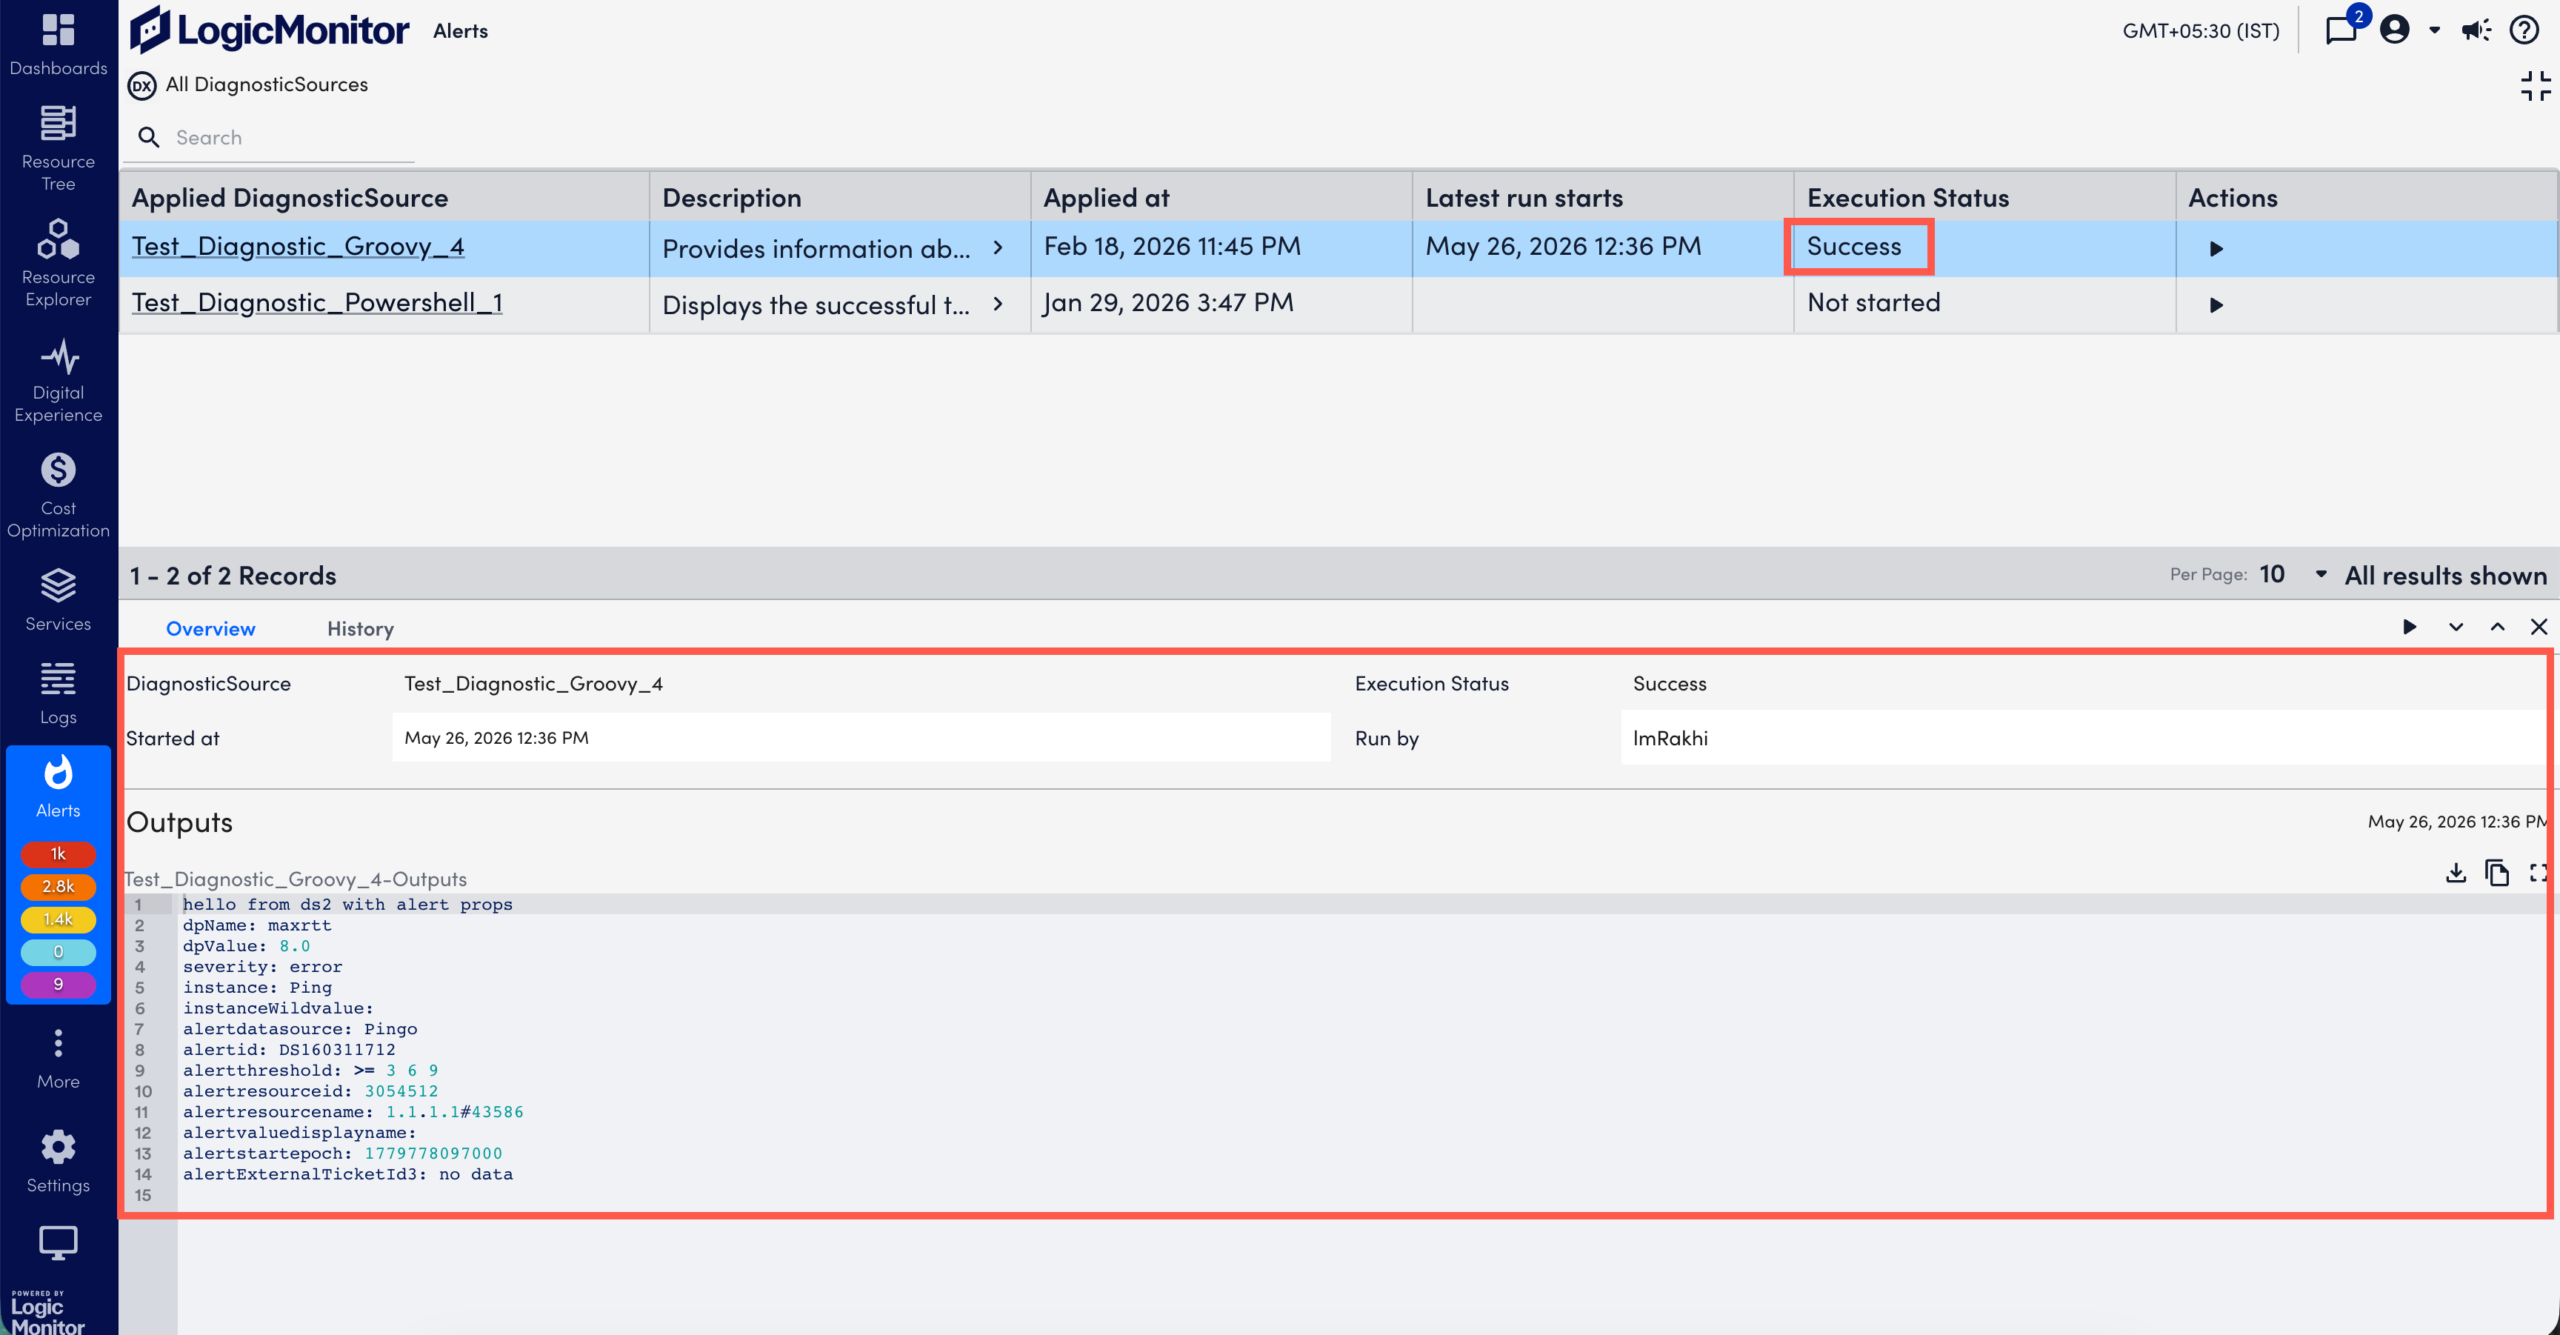This screenshot has height=1335, width=2560.
Task: Open Dashboards from the sidebar
Action: (x=58, y=45)
